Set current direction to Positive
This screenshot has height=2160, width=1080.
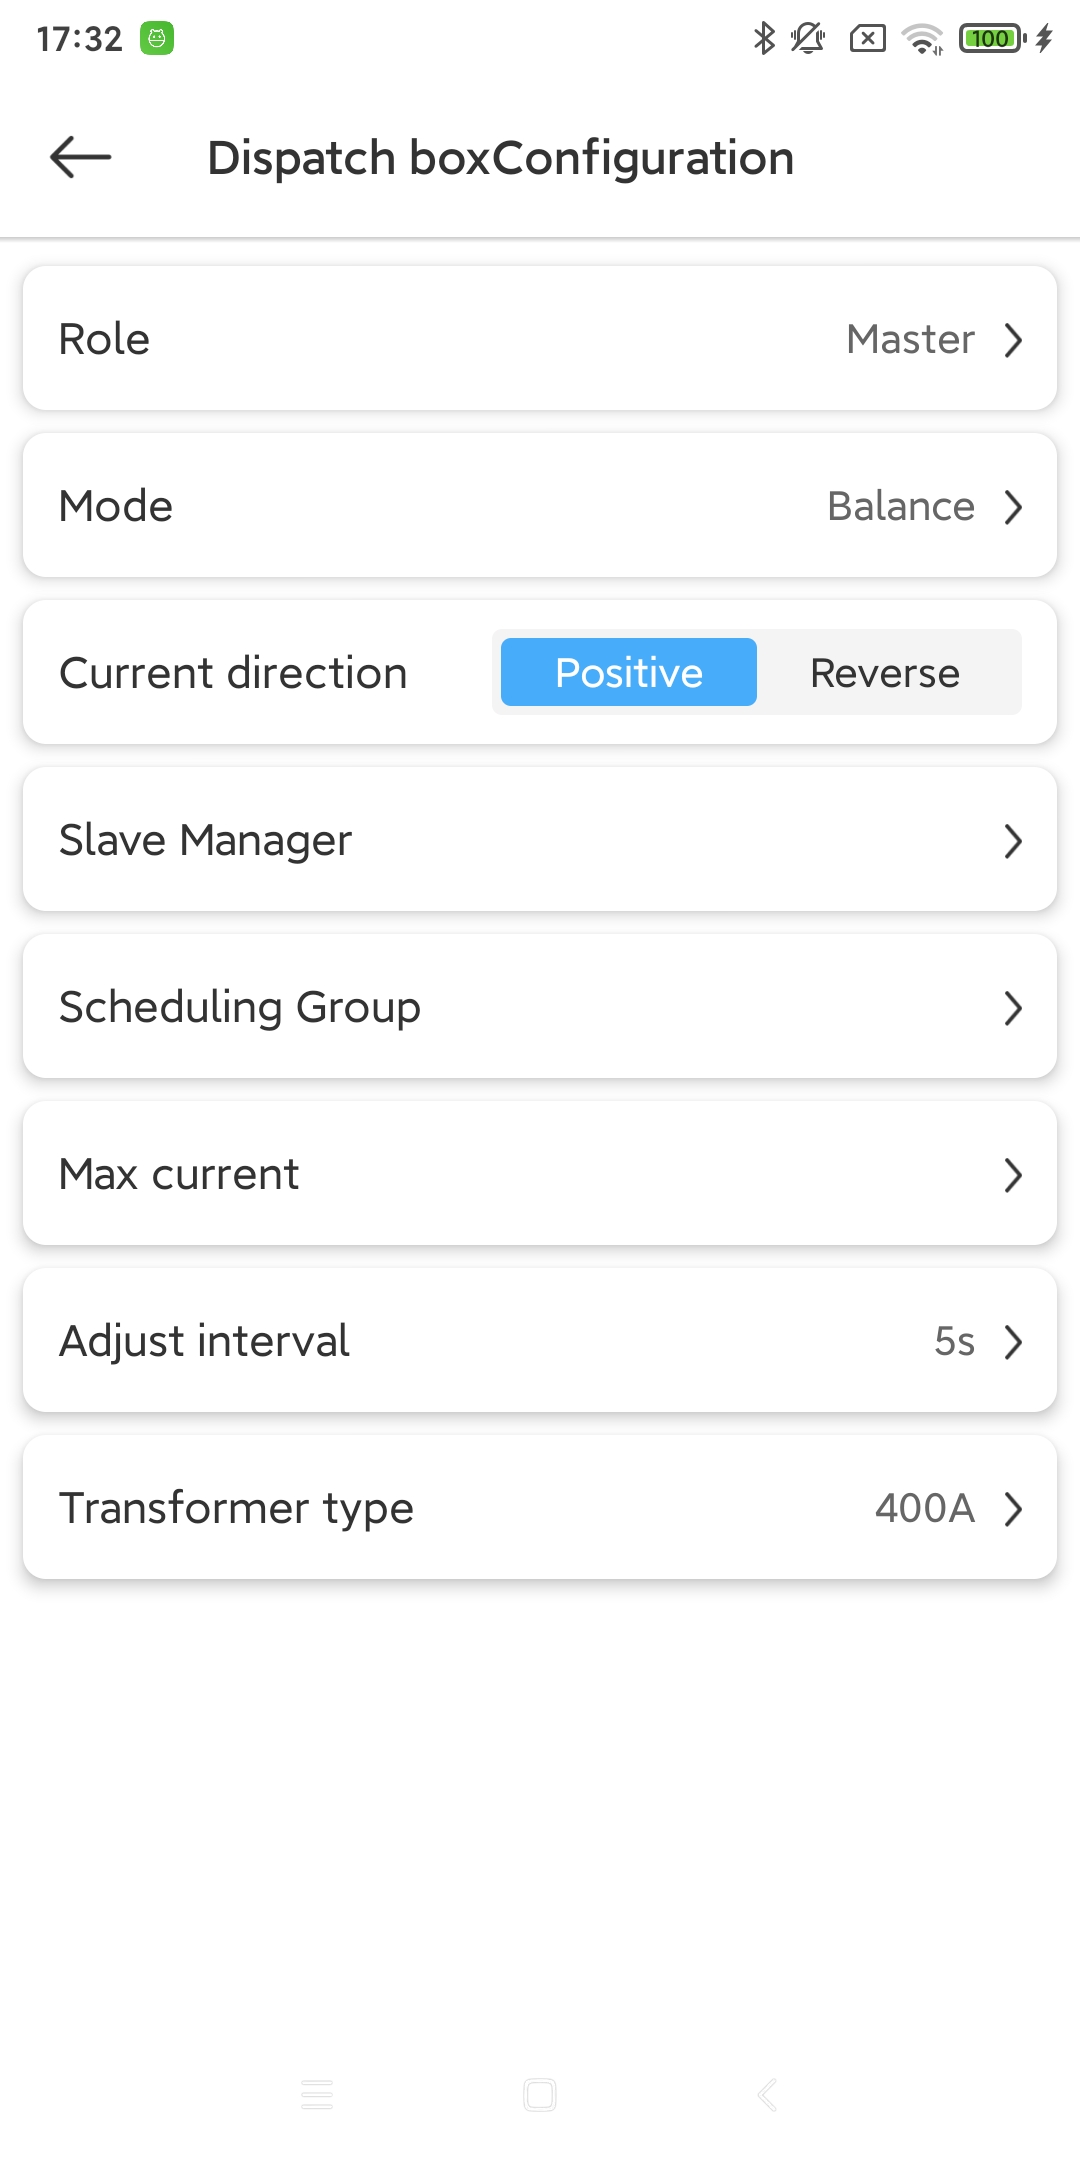[x=628, y=672]
